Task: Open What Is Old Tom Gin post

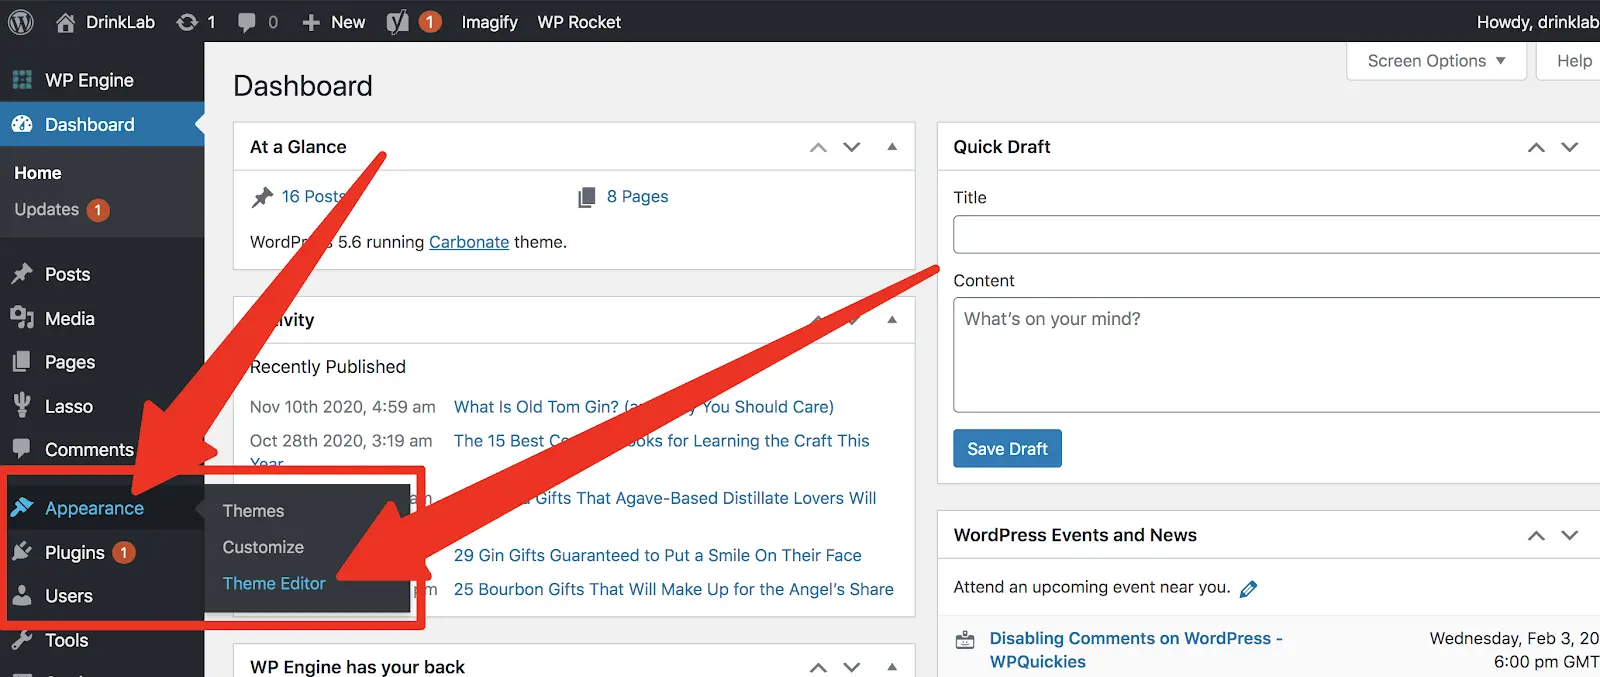Action: coord(644,407)
